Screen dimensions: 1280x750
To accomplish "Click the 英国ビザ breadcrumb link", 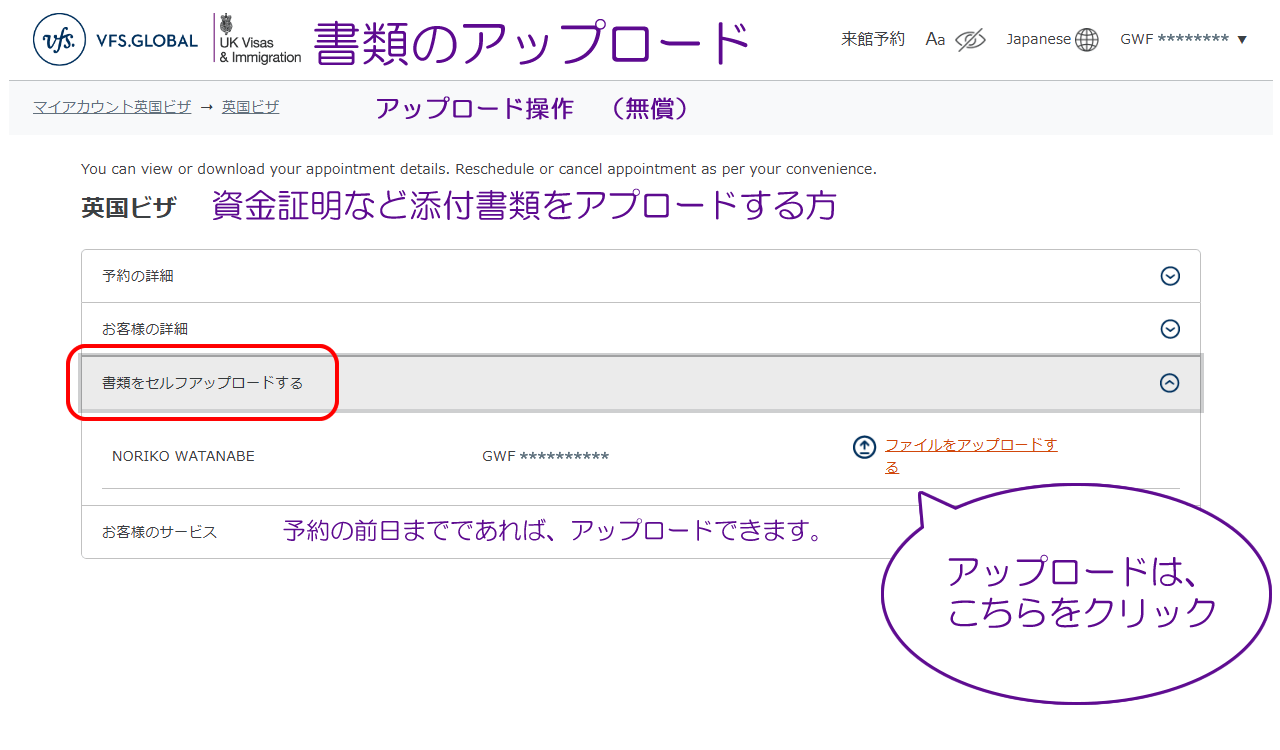I will click(x=250, y=106).
